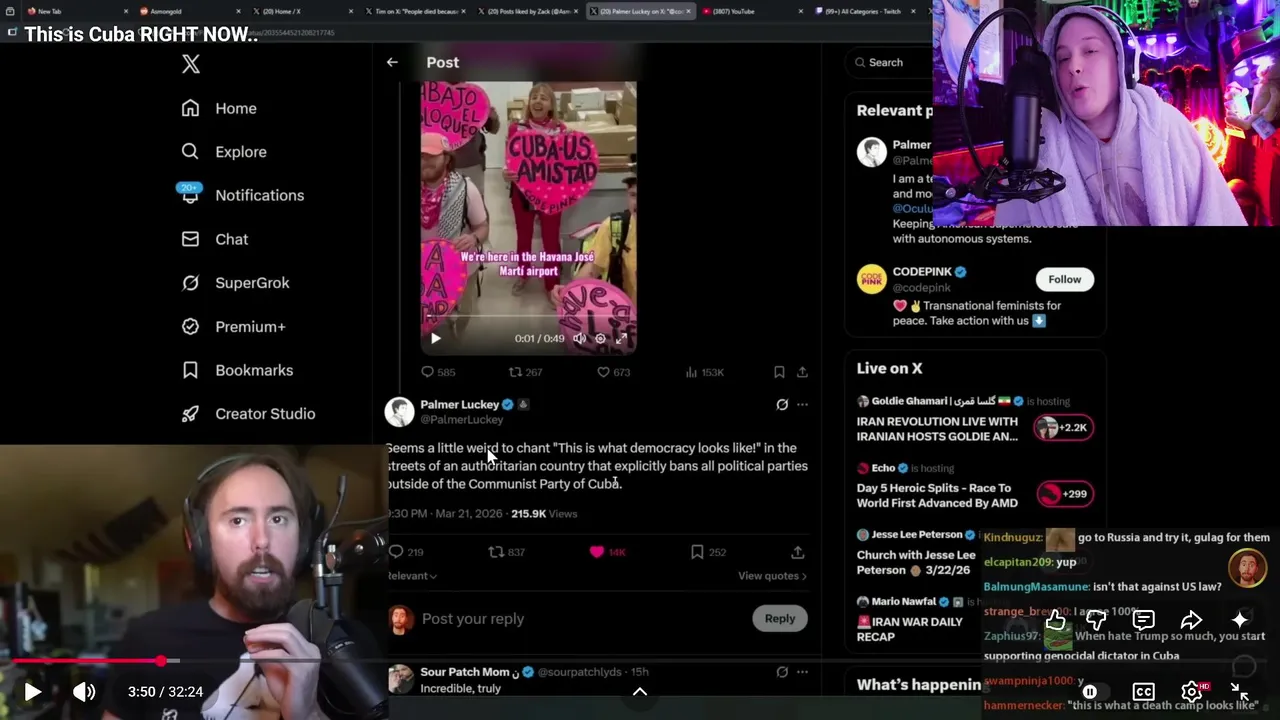Viewport: 1280px width, 720px height.
Task: Play the YouTube video
Action: pos(32,691)
